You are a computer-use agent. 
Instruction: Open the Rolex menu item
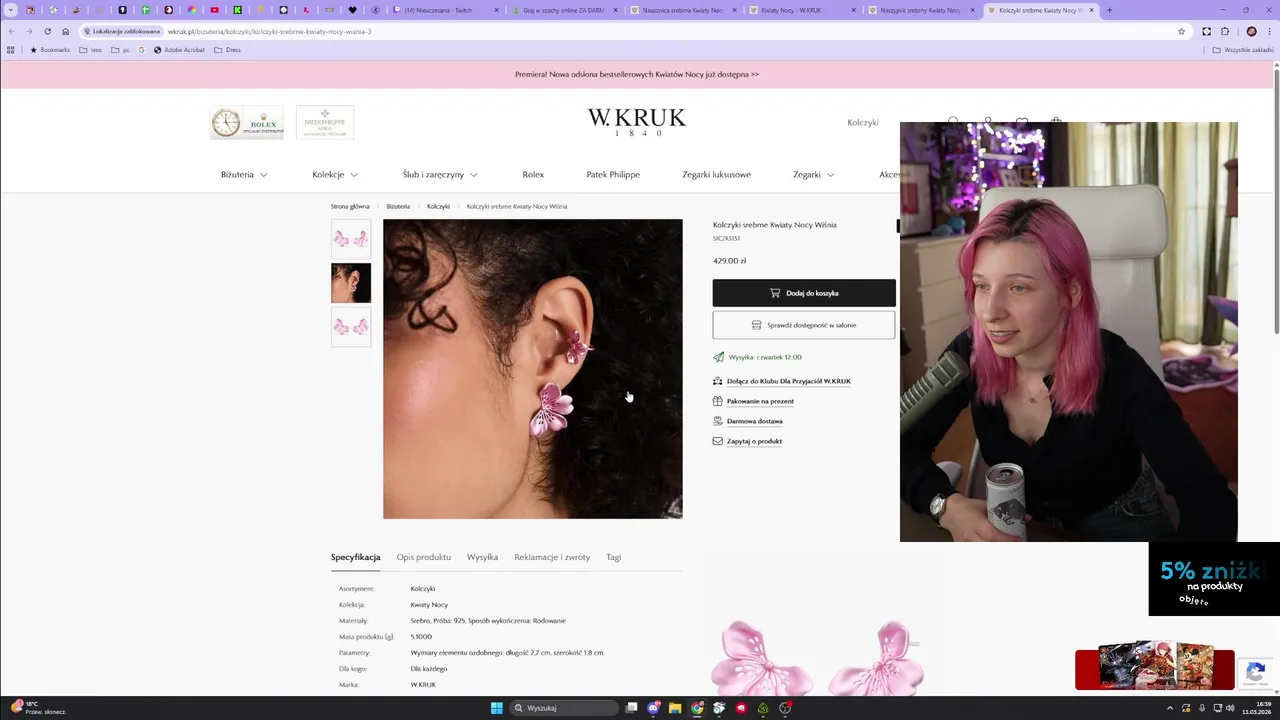pyautogui.click(x=533, y=174)
